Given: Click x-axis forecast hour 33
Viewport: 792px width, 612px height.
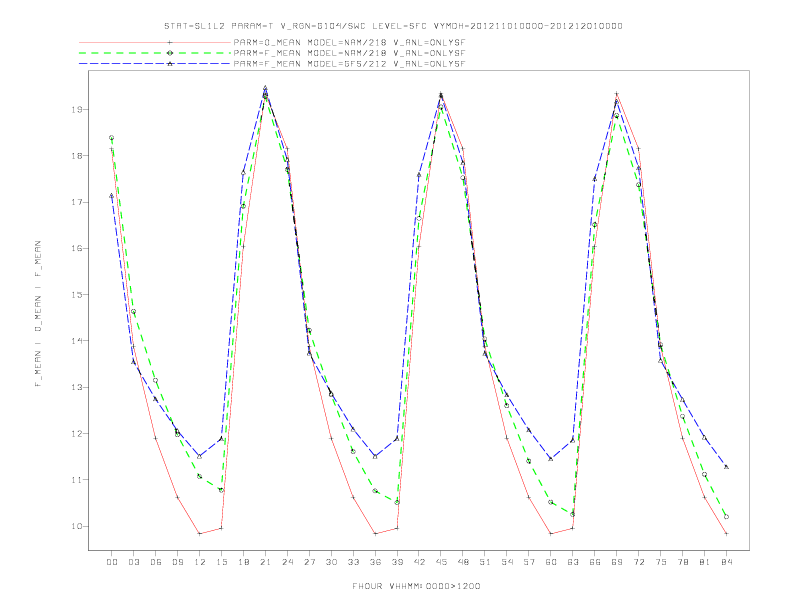Looking at the screenshot, I should tap(353, 562).
